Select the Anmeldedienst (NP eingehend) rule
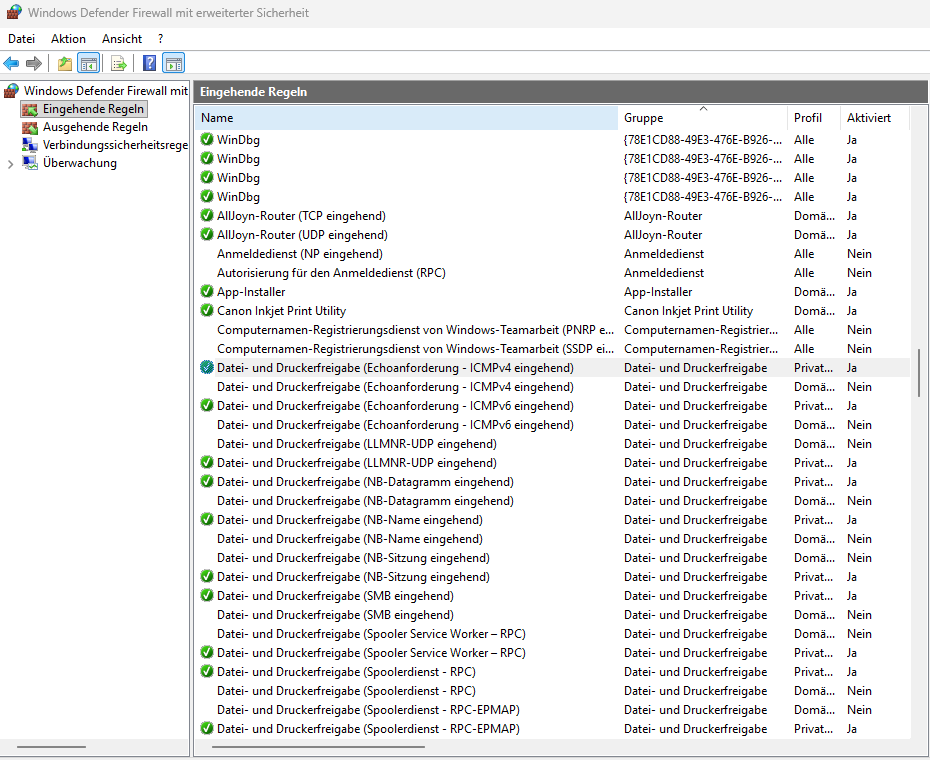Image resolution: width=930 pixels, height=760 pixels. [x=300, y=254]
